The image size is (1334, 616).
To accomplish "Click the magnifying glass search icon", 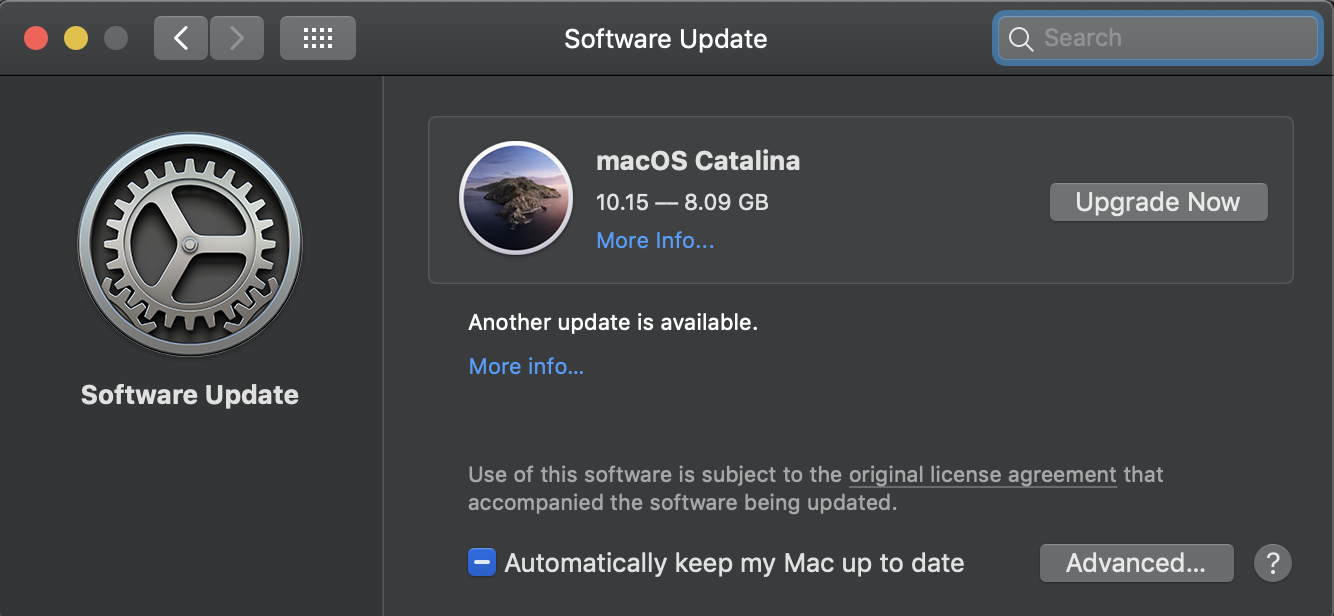I will tap(1020, 39).
